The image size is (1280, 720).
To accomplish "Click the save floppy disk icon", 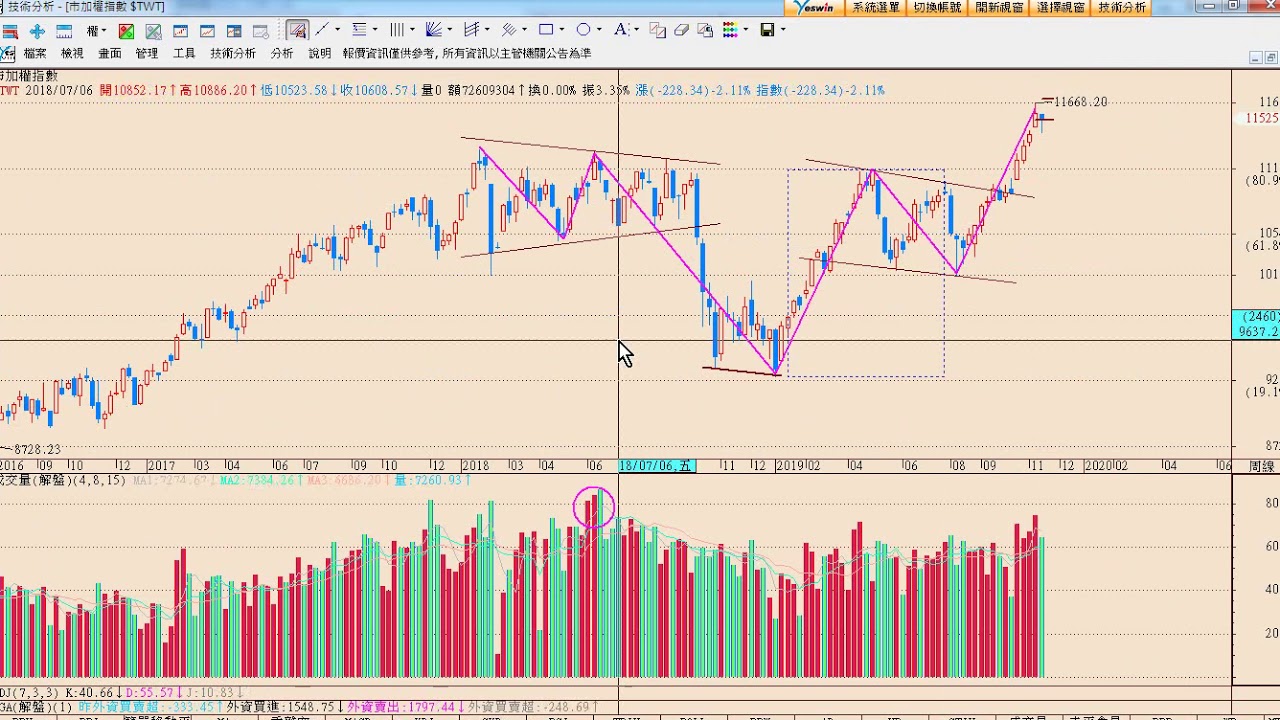I will tap(767, 31).
